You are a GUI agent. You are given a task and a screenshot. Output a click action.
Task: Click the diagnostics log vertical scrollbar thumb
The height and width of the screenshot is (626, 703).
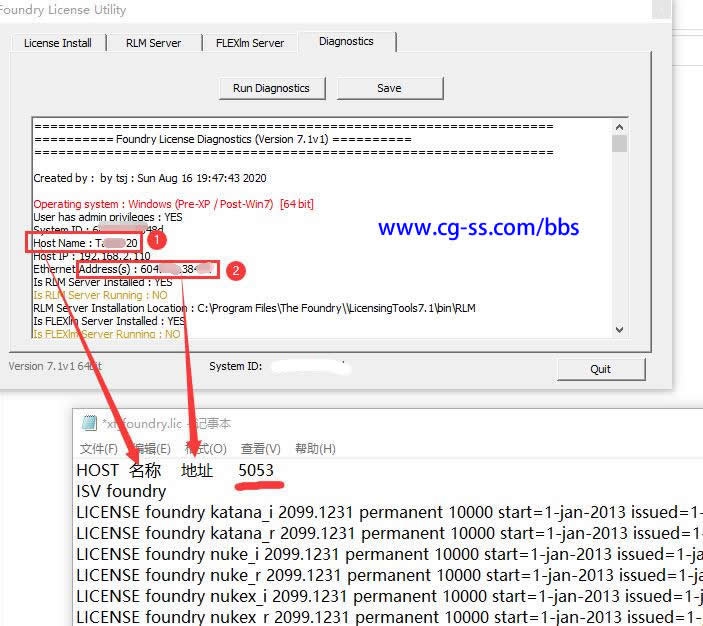[619, 144]
